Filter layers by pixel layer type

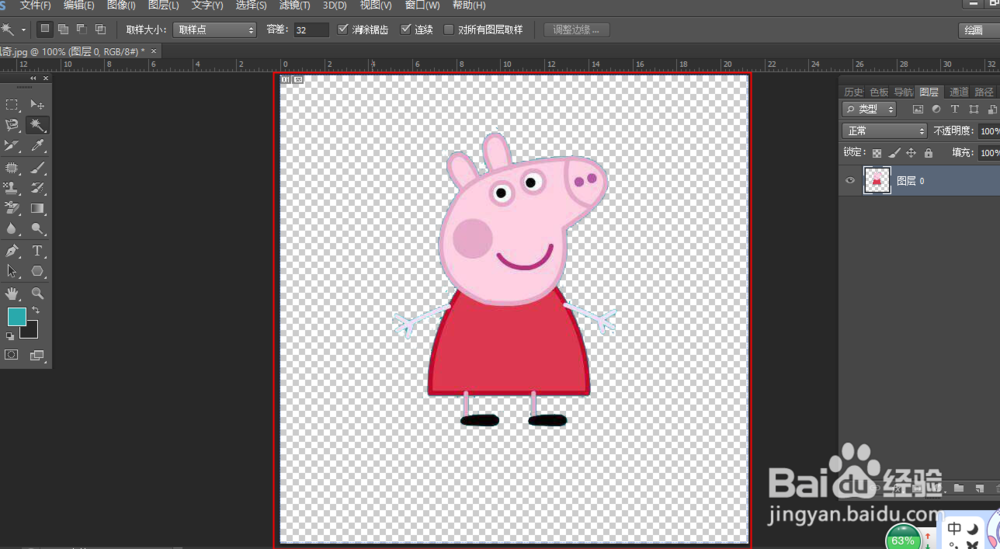tap(918, 109)
